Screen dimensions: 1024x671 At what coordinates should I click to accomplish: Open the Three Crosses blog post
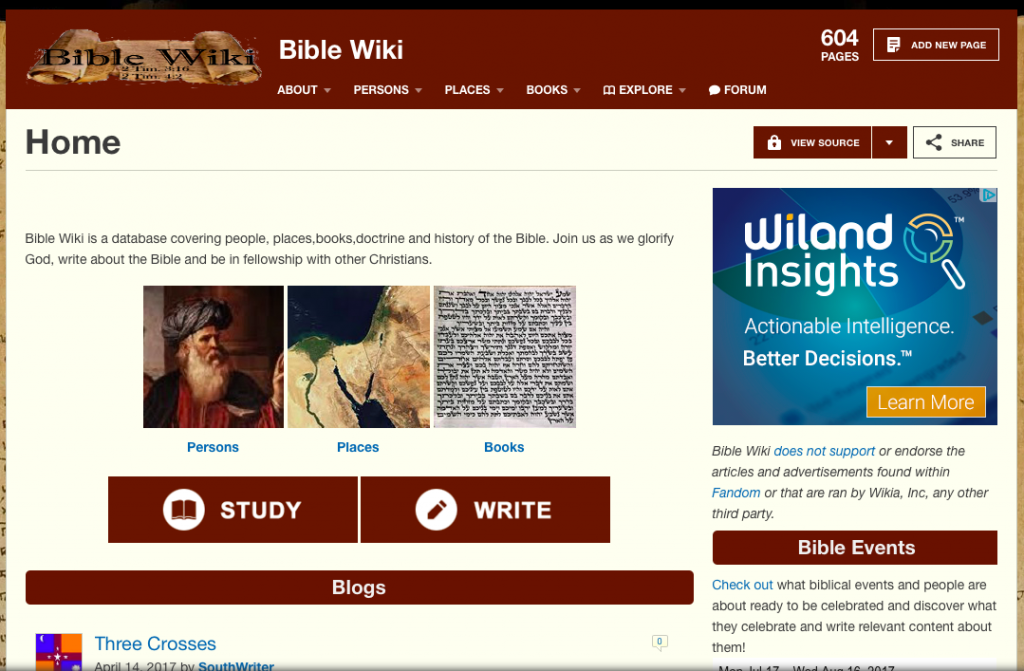[x=155, y=644]
